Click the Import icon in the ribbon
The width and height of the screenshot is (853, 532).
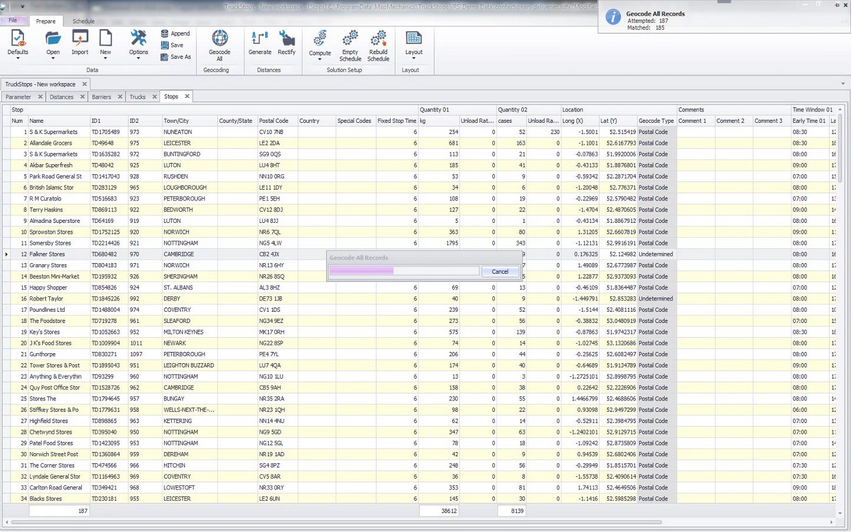tap(79, 39)
